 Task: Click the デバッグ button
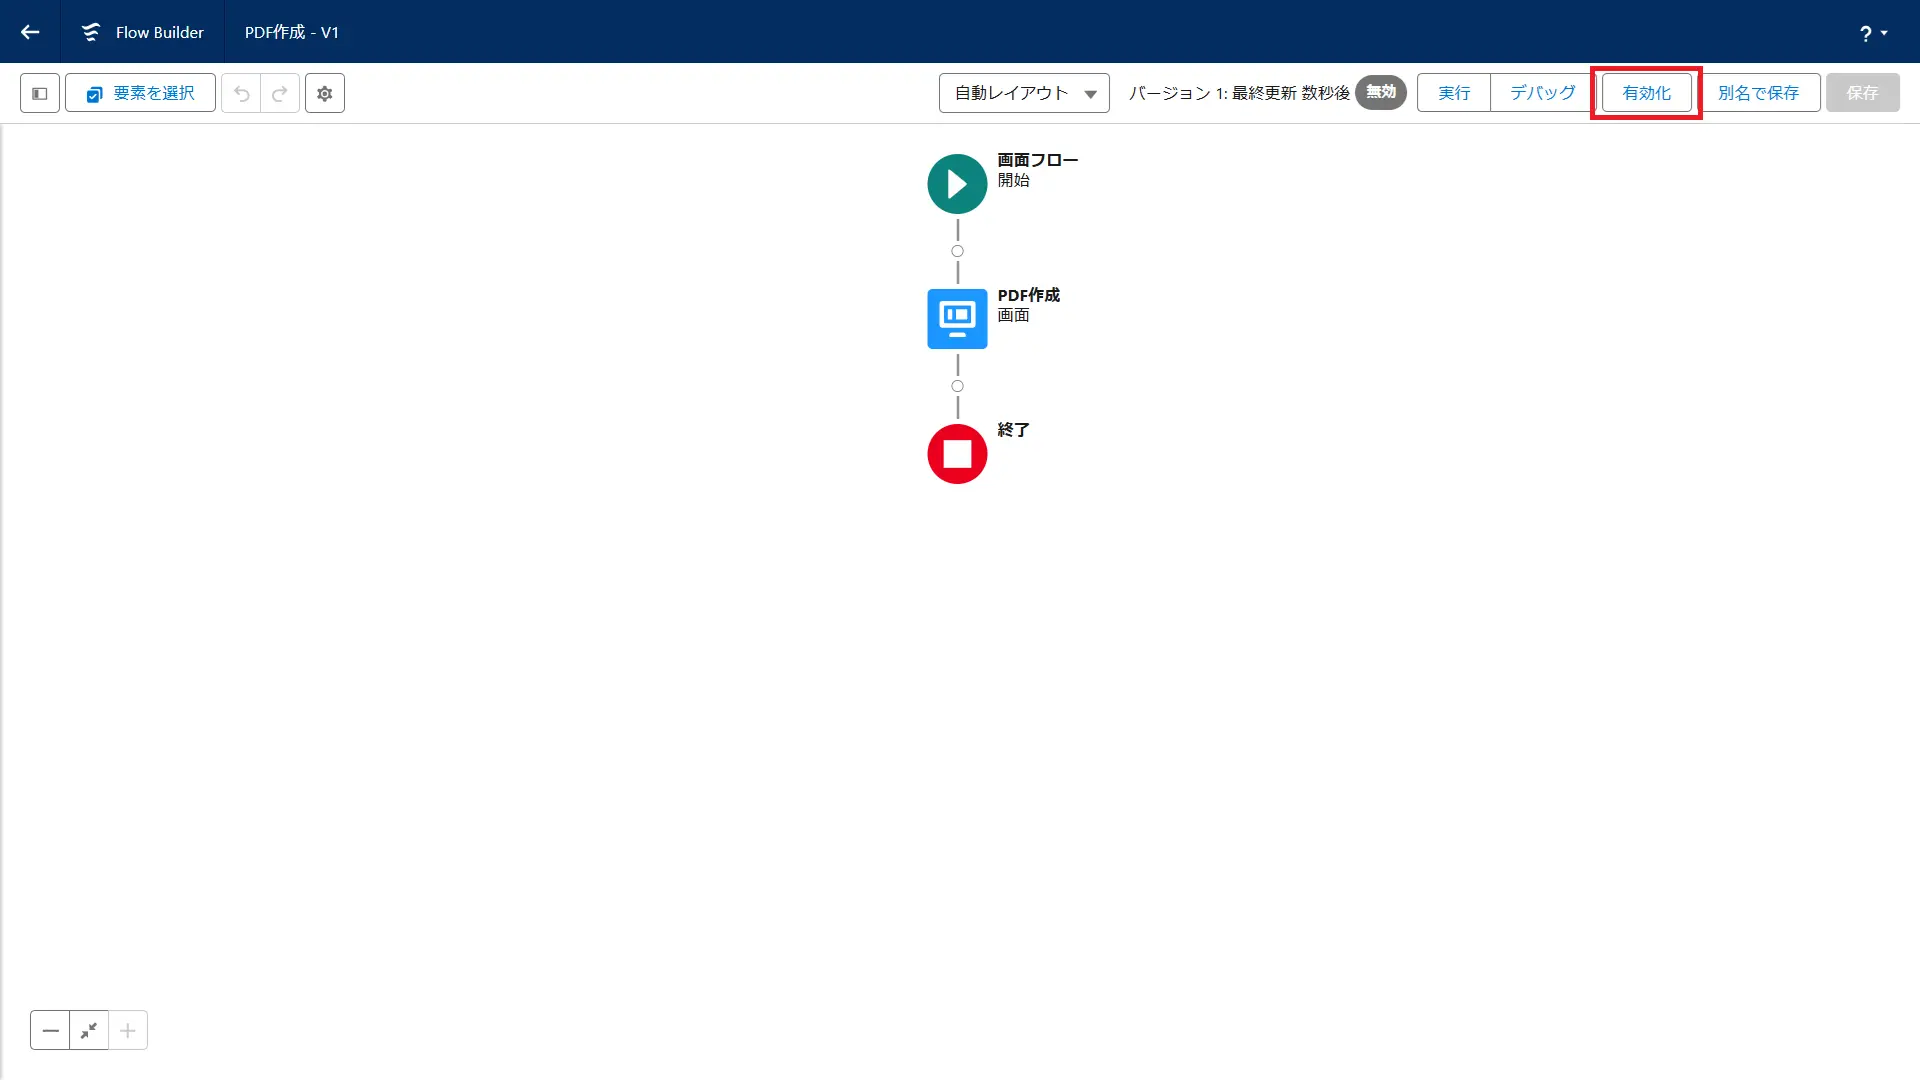(x=1542, y=93)
